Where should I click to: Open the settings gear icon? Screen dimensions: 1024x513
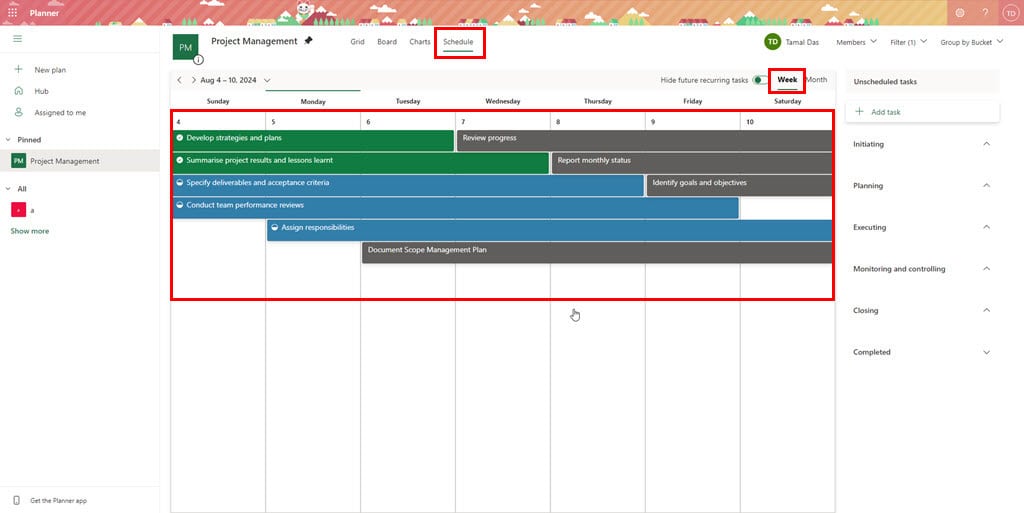[960, 13]
